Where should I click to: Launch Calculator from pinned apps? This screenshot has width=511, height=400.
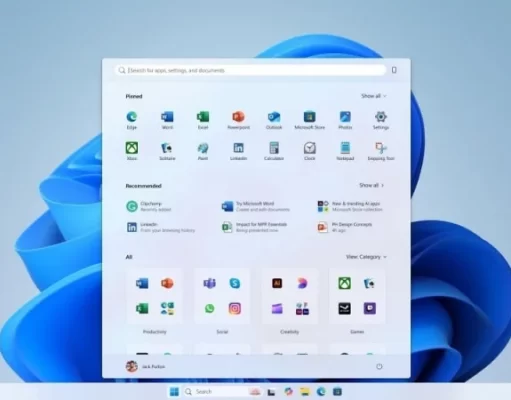274,151
